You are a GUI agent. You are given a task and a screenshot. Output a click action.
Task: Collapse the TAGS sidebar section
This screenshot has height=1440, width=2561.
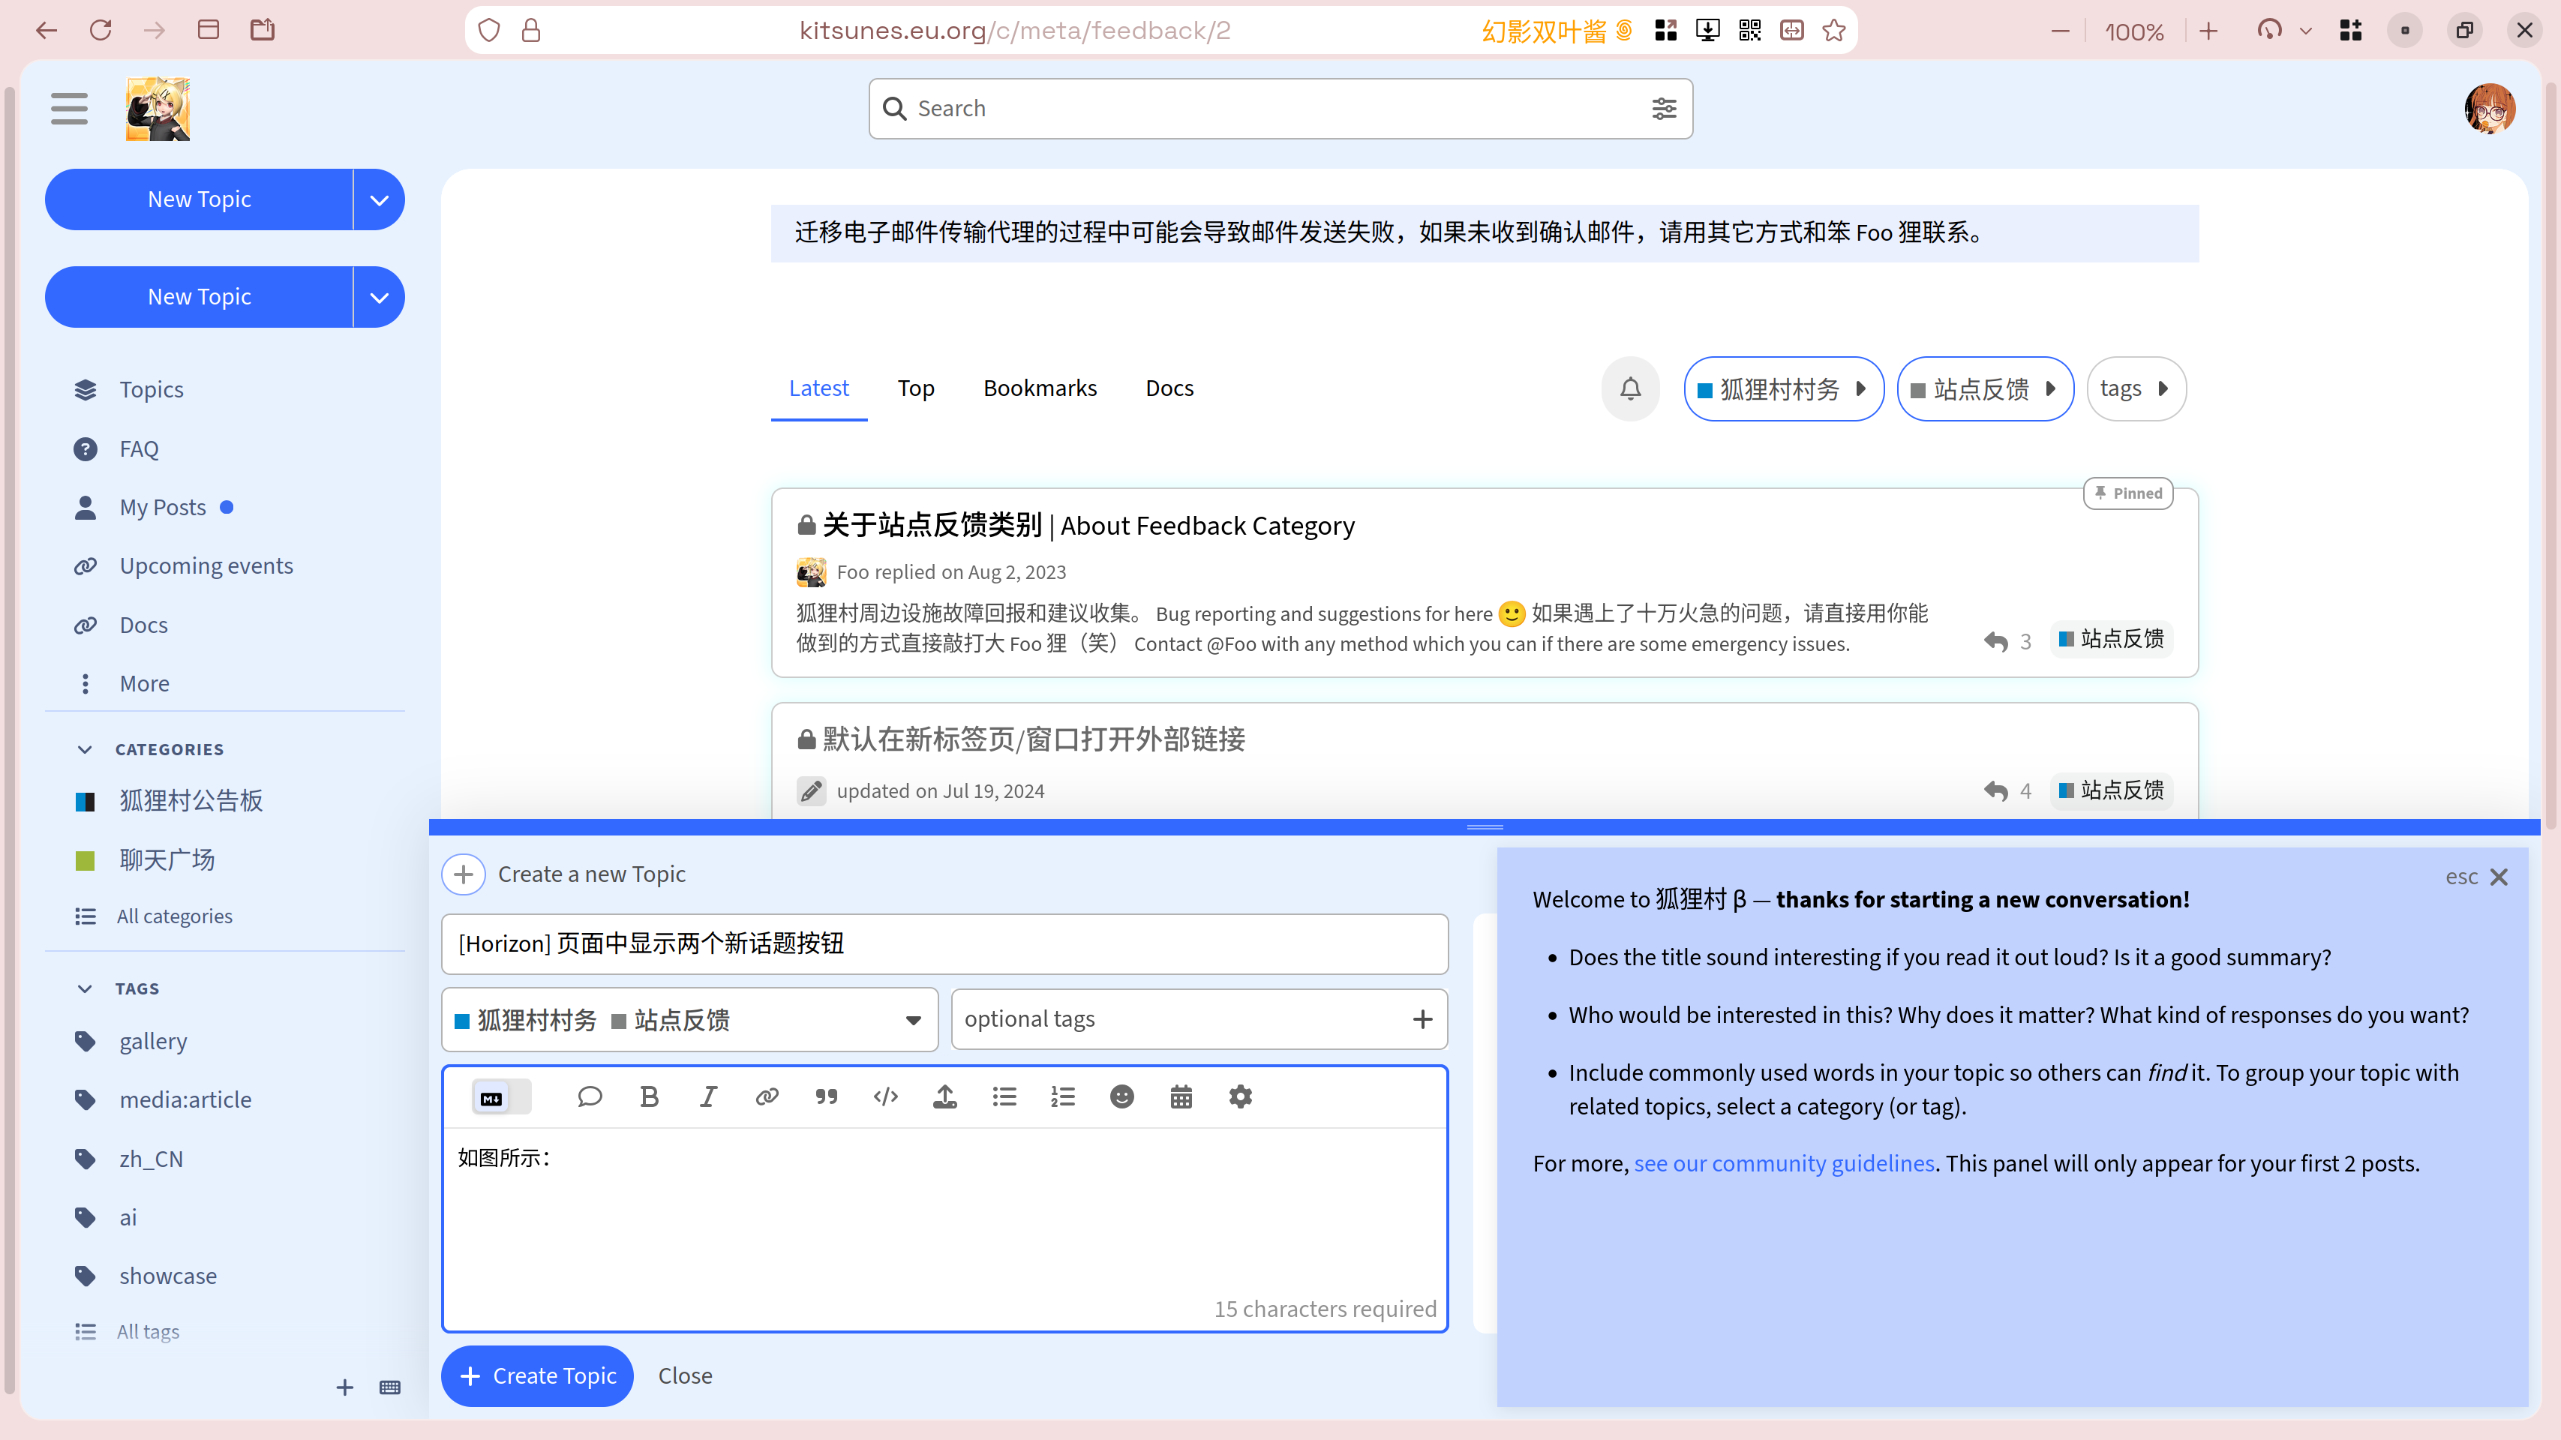85,988
